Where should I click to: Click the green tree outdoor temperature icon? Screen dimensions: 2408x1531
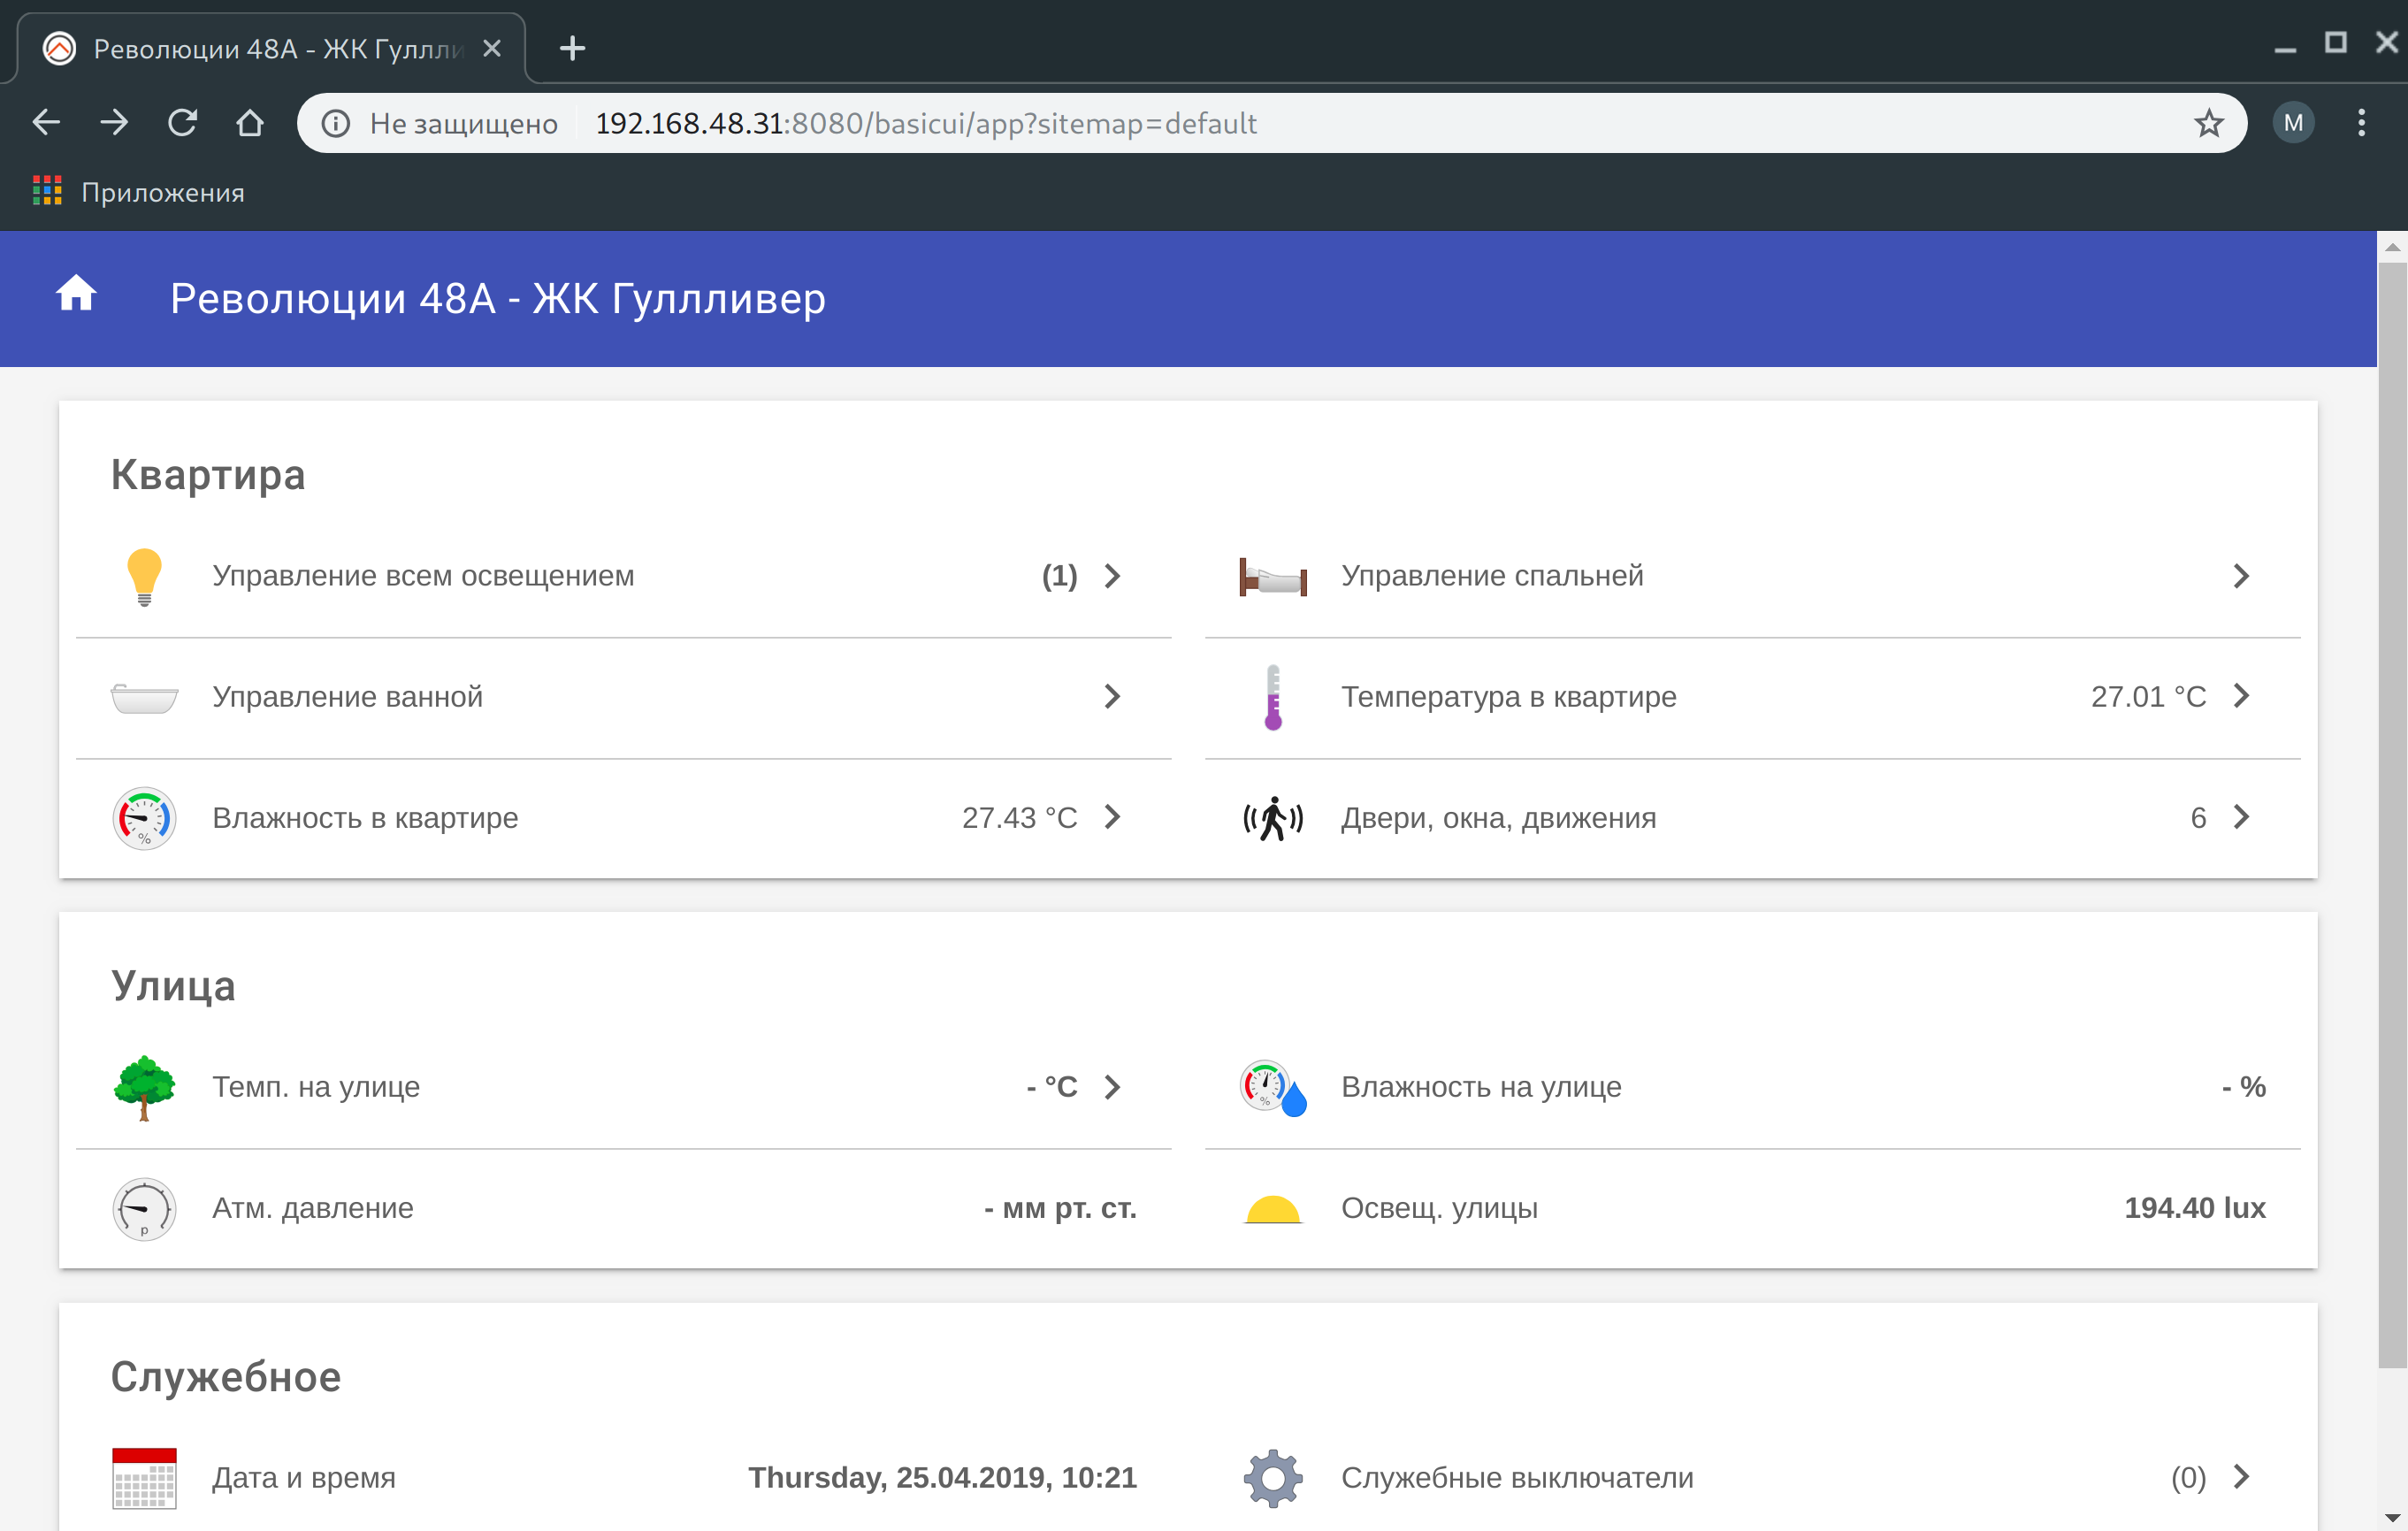pyautogui.click(x=144, y=1087)
